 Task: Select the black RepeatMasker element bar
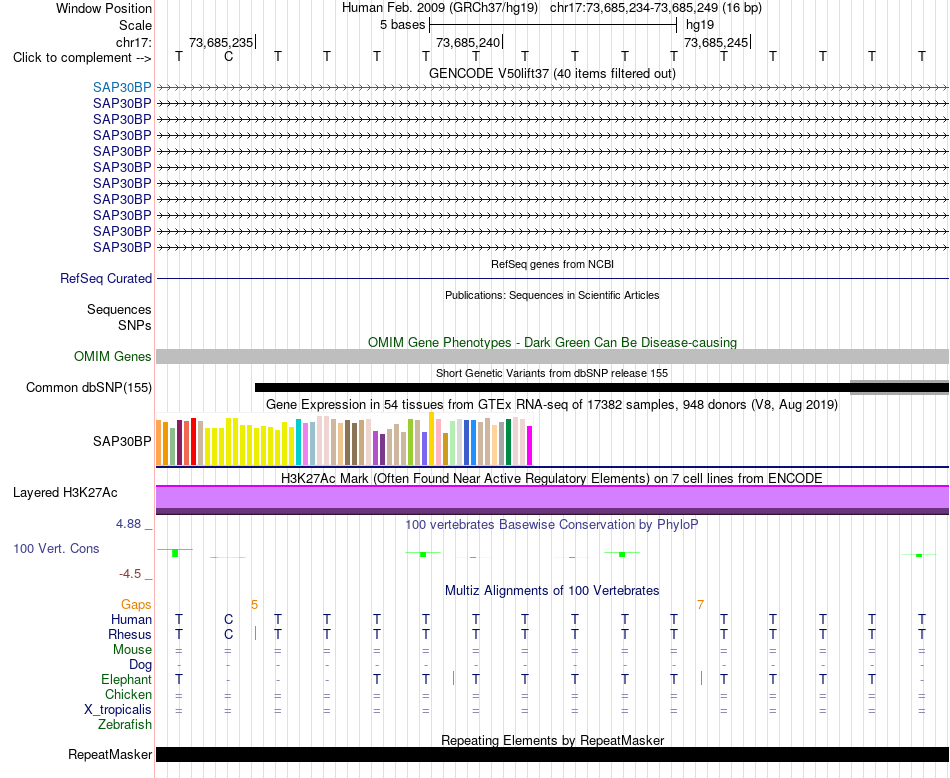(x=552, y=754)
